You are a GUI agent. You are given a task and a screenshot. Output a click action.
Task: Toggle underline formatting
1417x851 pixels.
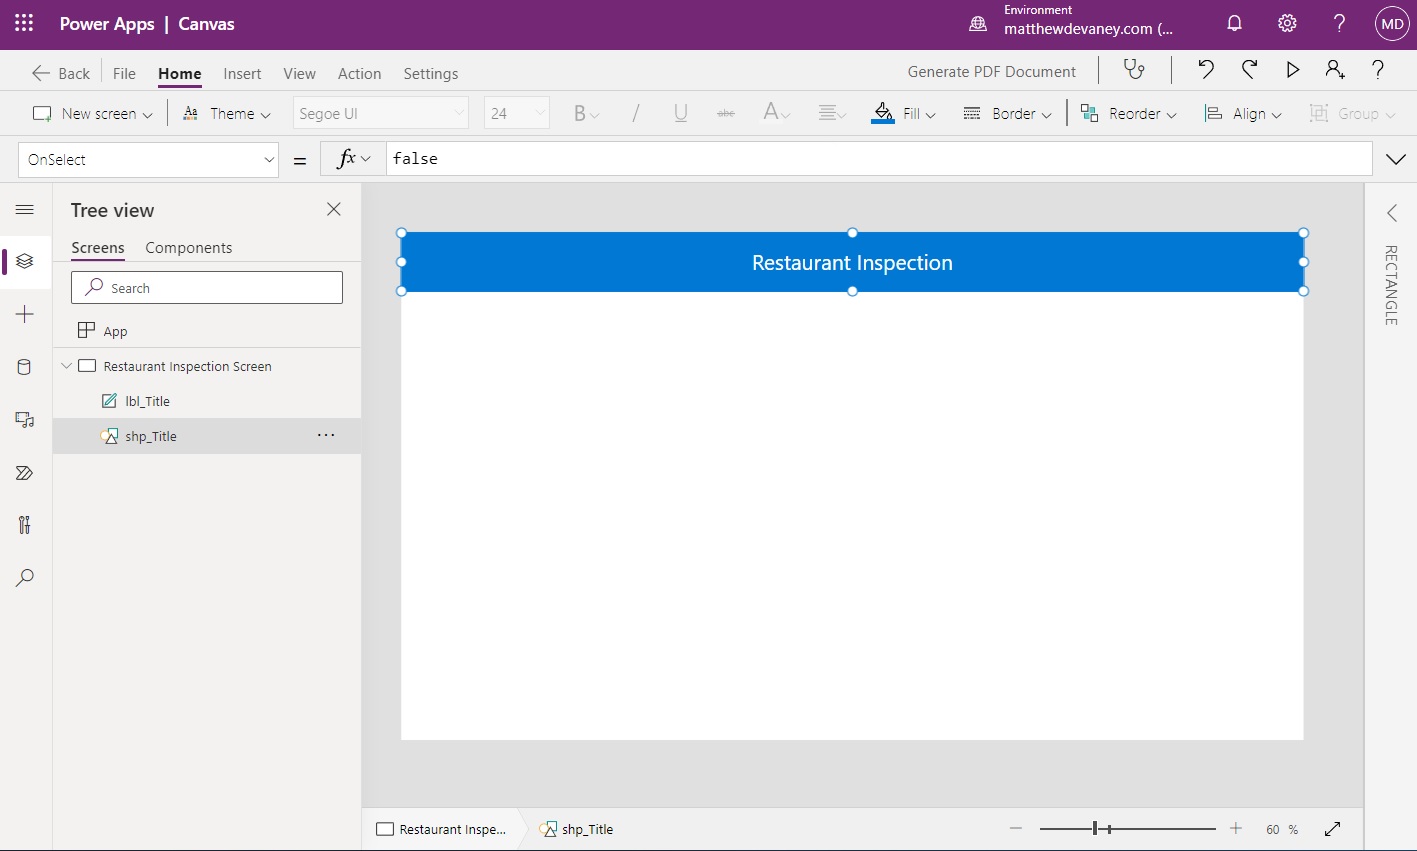point(680,113)
